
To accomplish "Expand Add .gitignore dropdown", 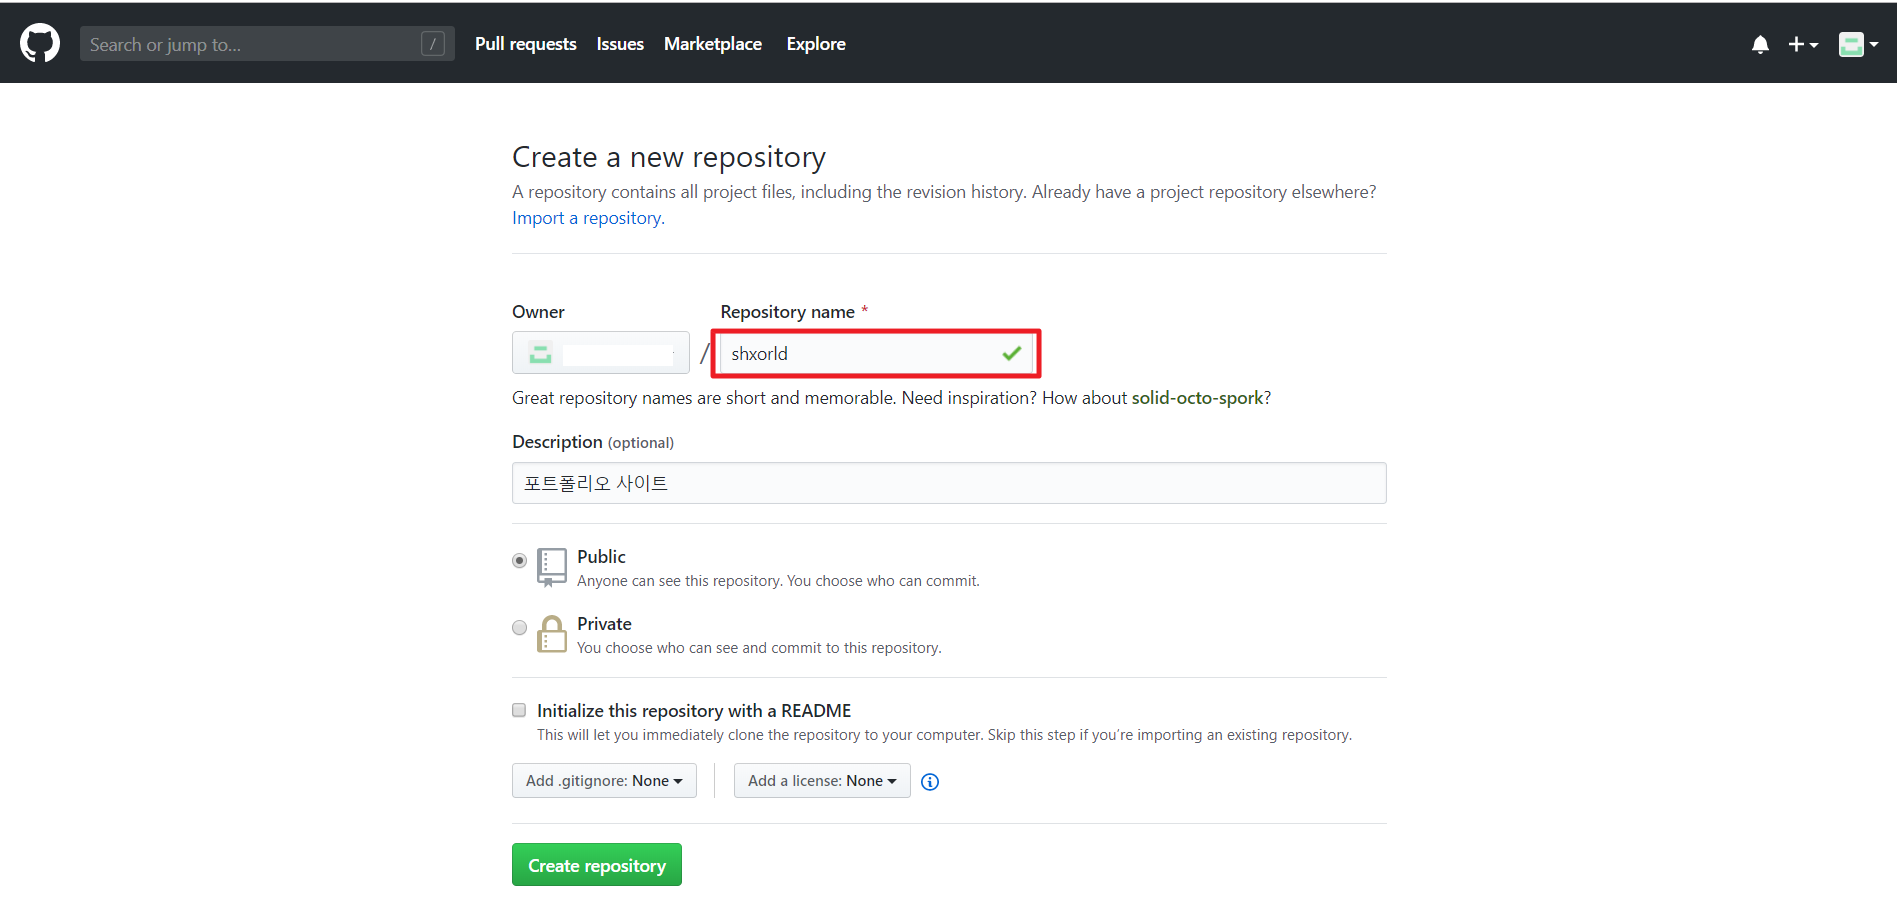I will [604, 781].
